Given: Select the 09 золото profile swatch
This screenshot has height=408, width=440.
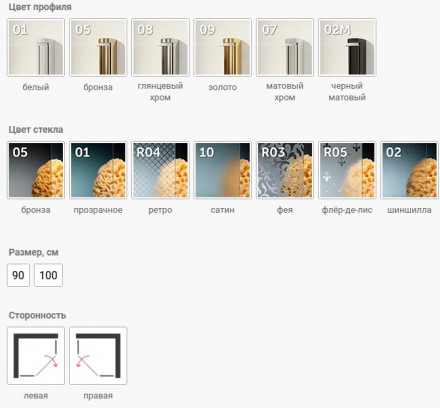Looking at the screenshot, I should pos(223,47).
